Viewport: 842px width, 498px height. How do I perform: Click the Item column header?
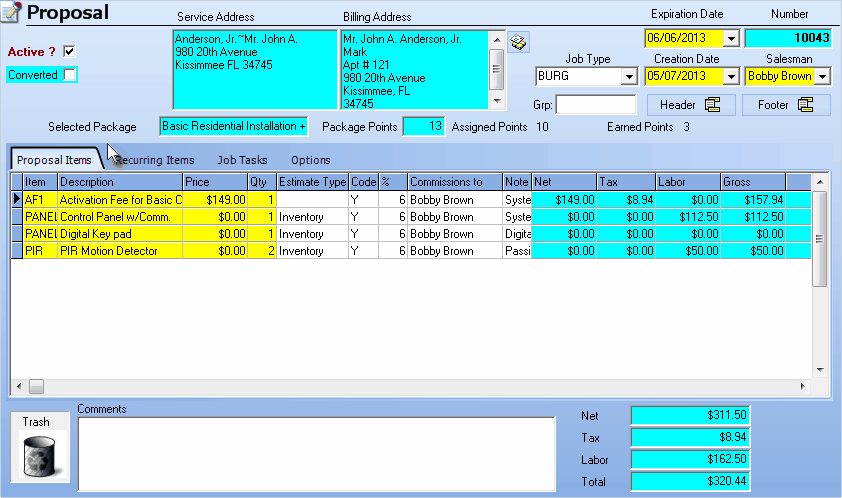(x=40, y=182)
